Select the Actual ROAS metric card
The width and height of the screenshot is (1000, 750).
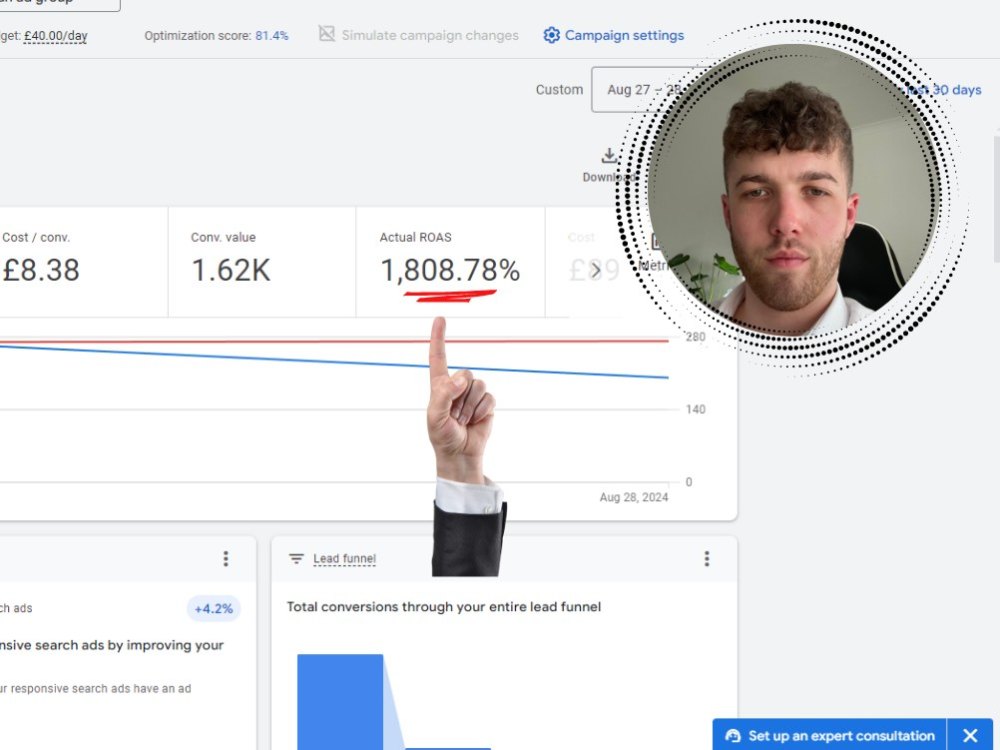(x=450, y=261)
